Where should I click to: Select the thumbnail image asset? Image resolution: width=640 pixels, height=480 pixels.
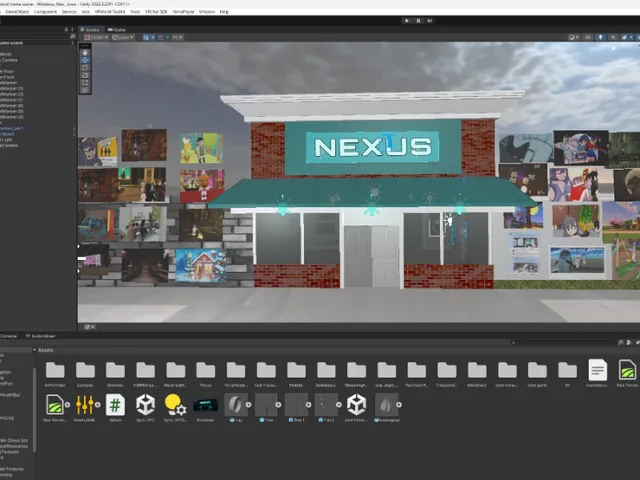pyautogui.click(x=205, y=408)
